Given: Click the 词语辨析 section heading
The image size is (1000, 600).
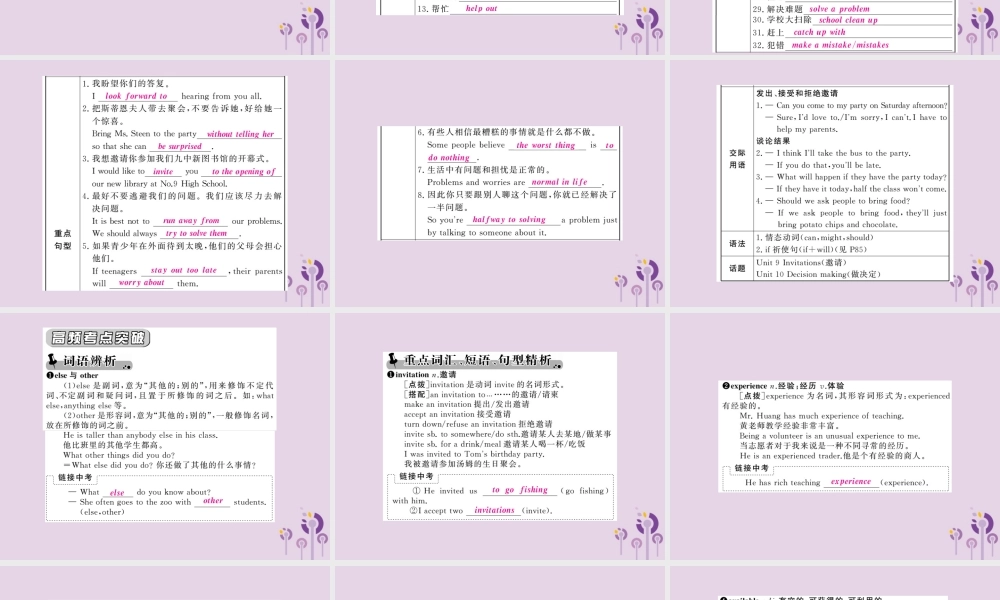Looking at the screenshot, I should (89, 362).
